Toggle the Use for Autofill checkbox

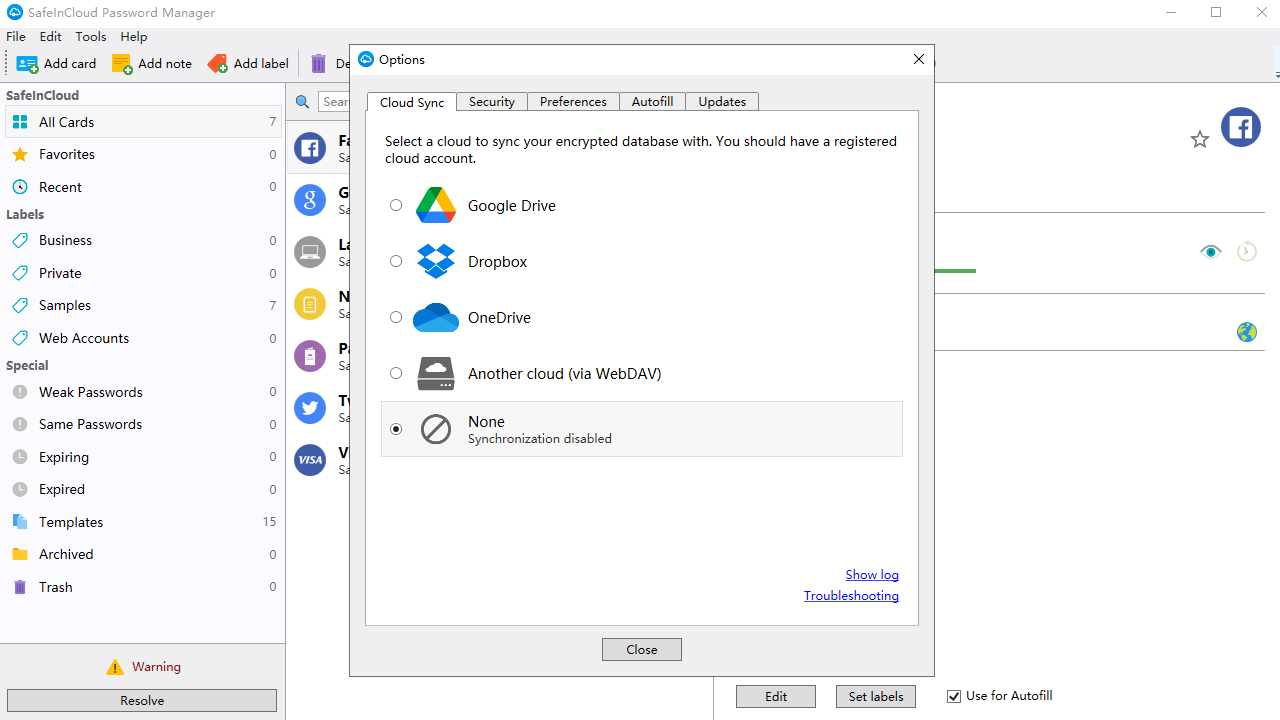pyautogui.click(x=953, y=695)
